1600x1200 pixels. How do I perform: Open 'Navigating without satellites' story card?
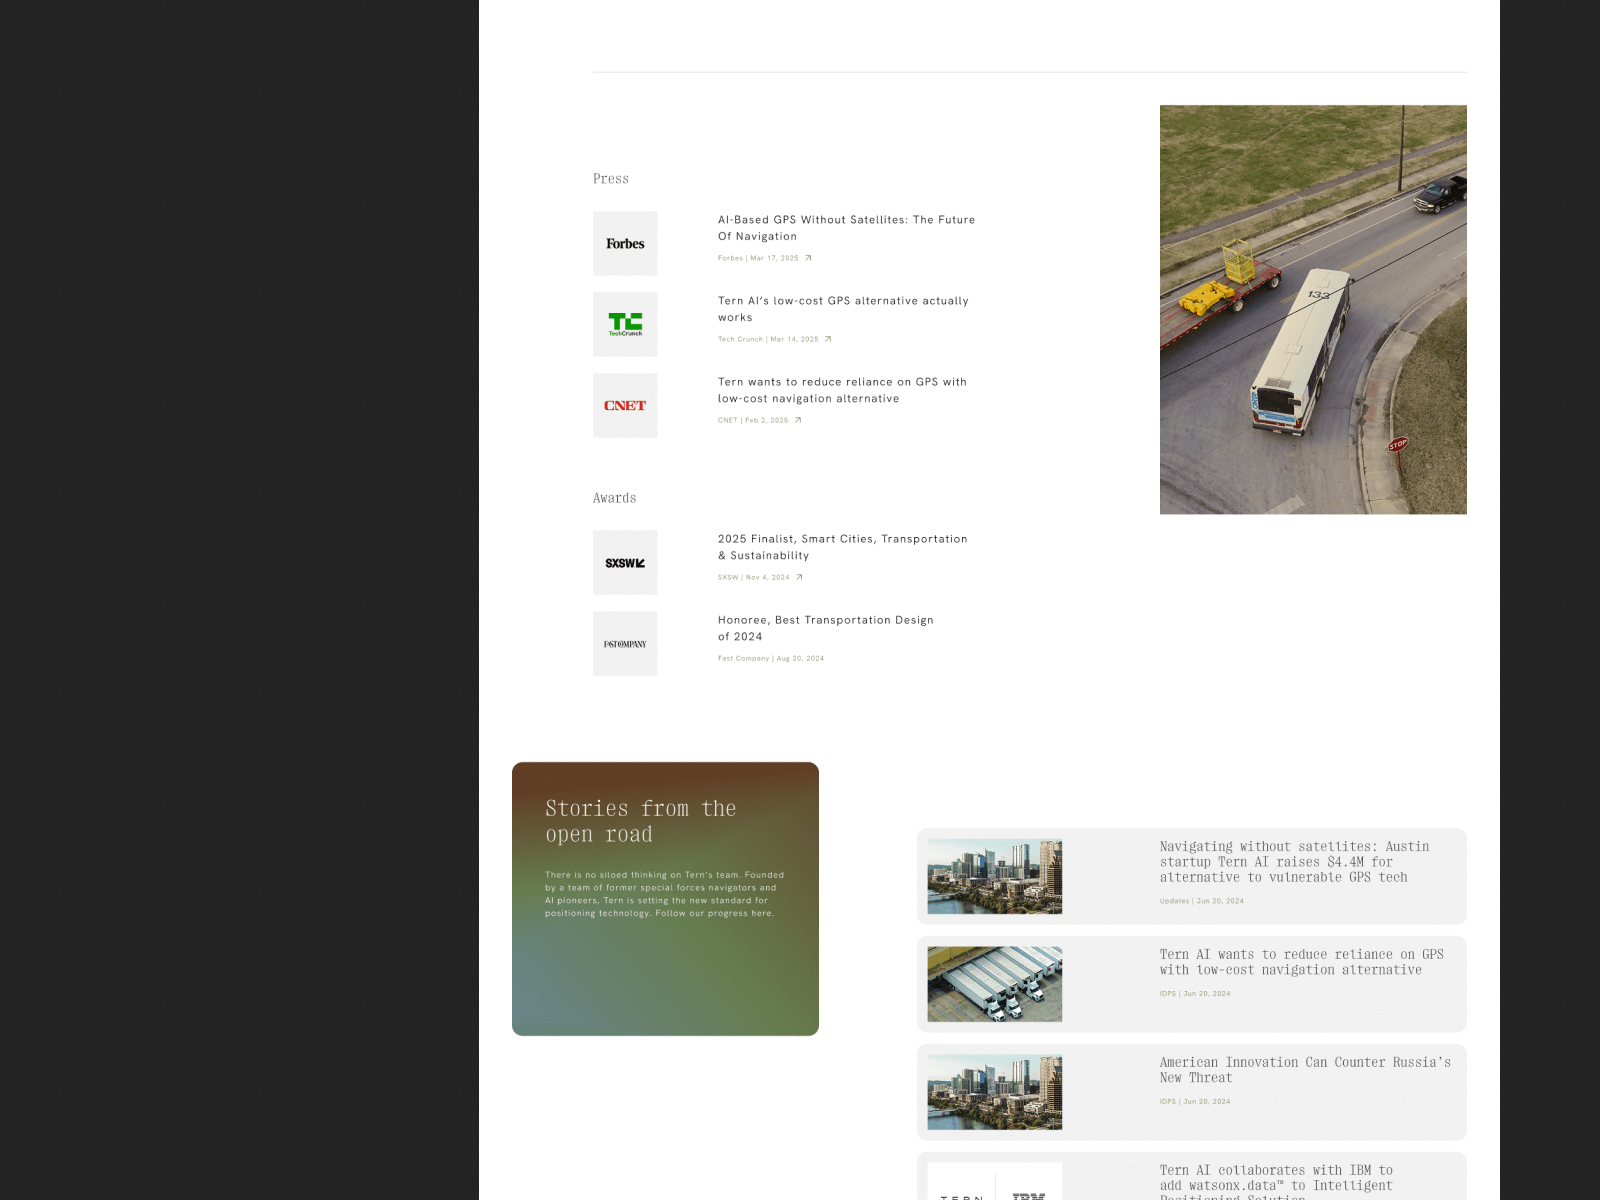pyautogui.click(x=1192, y=876)
